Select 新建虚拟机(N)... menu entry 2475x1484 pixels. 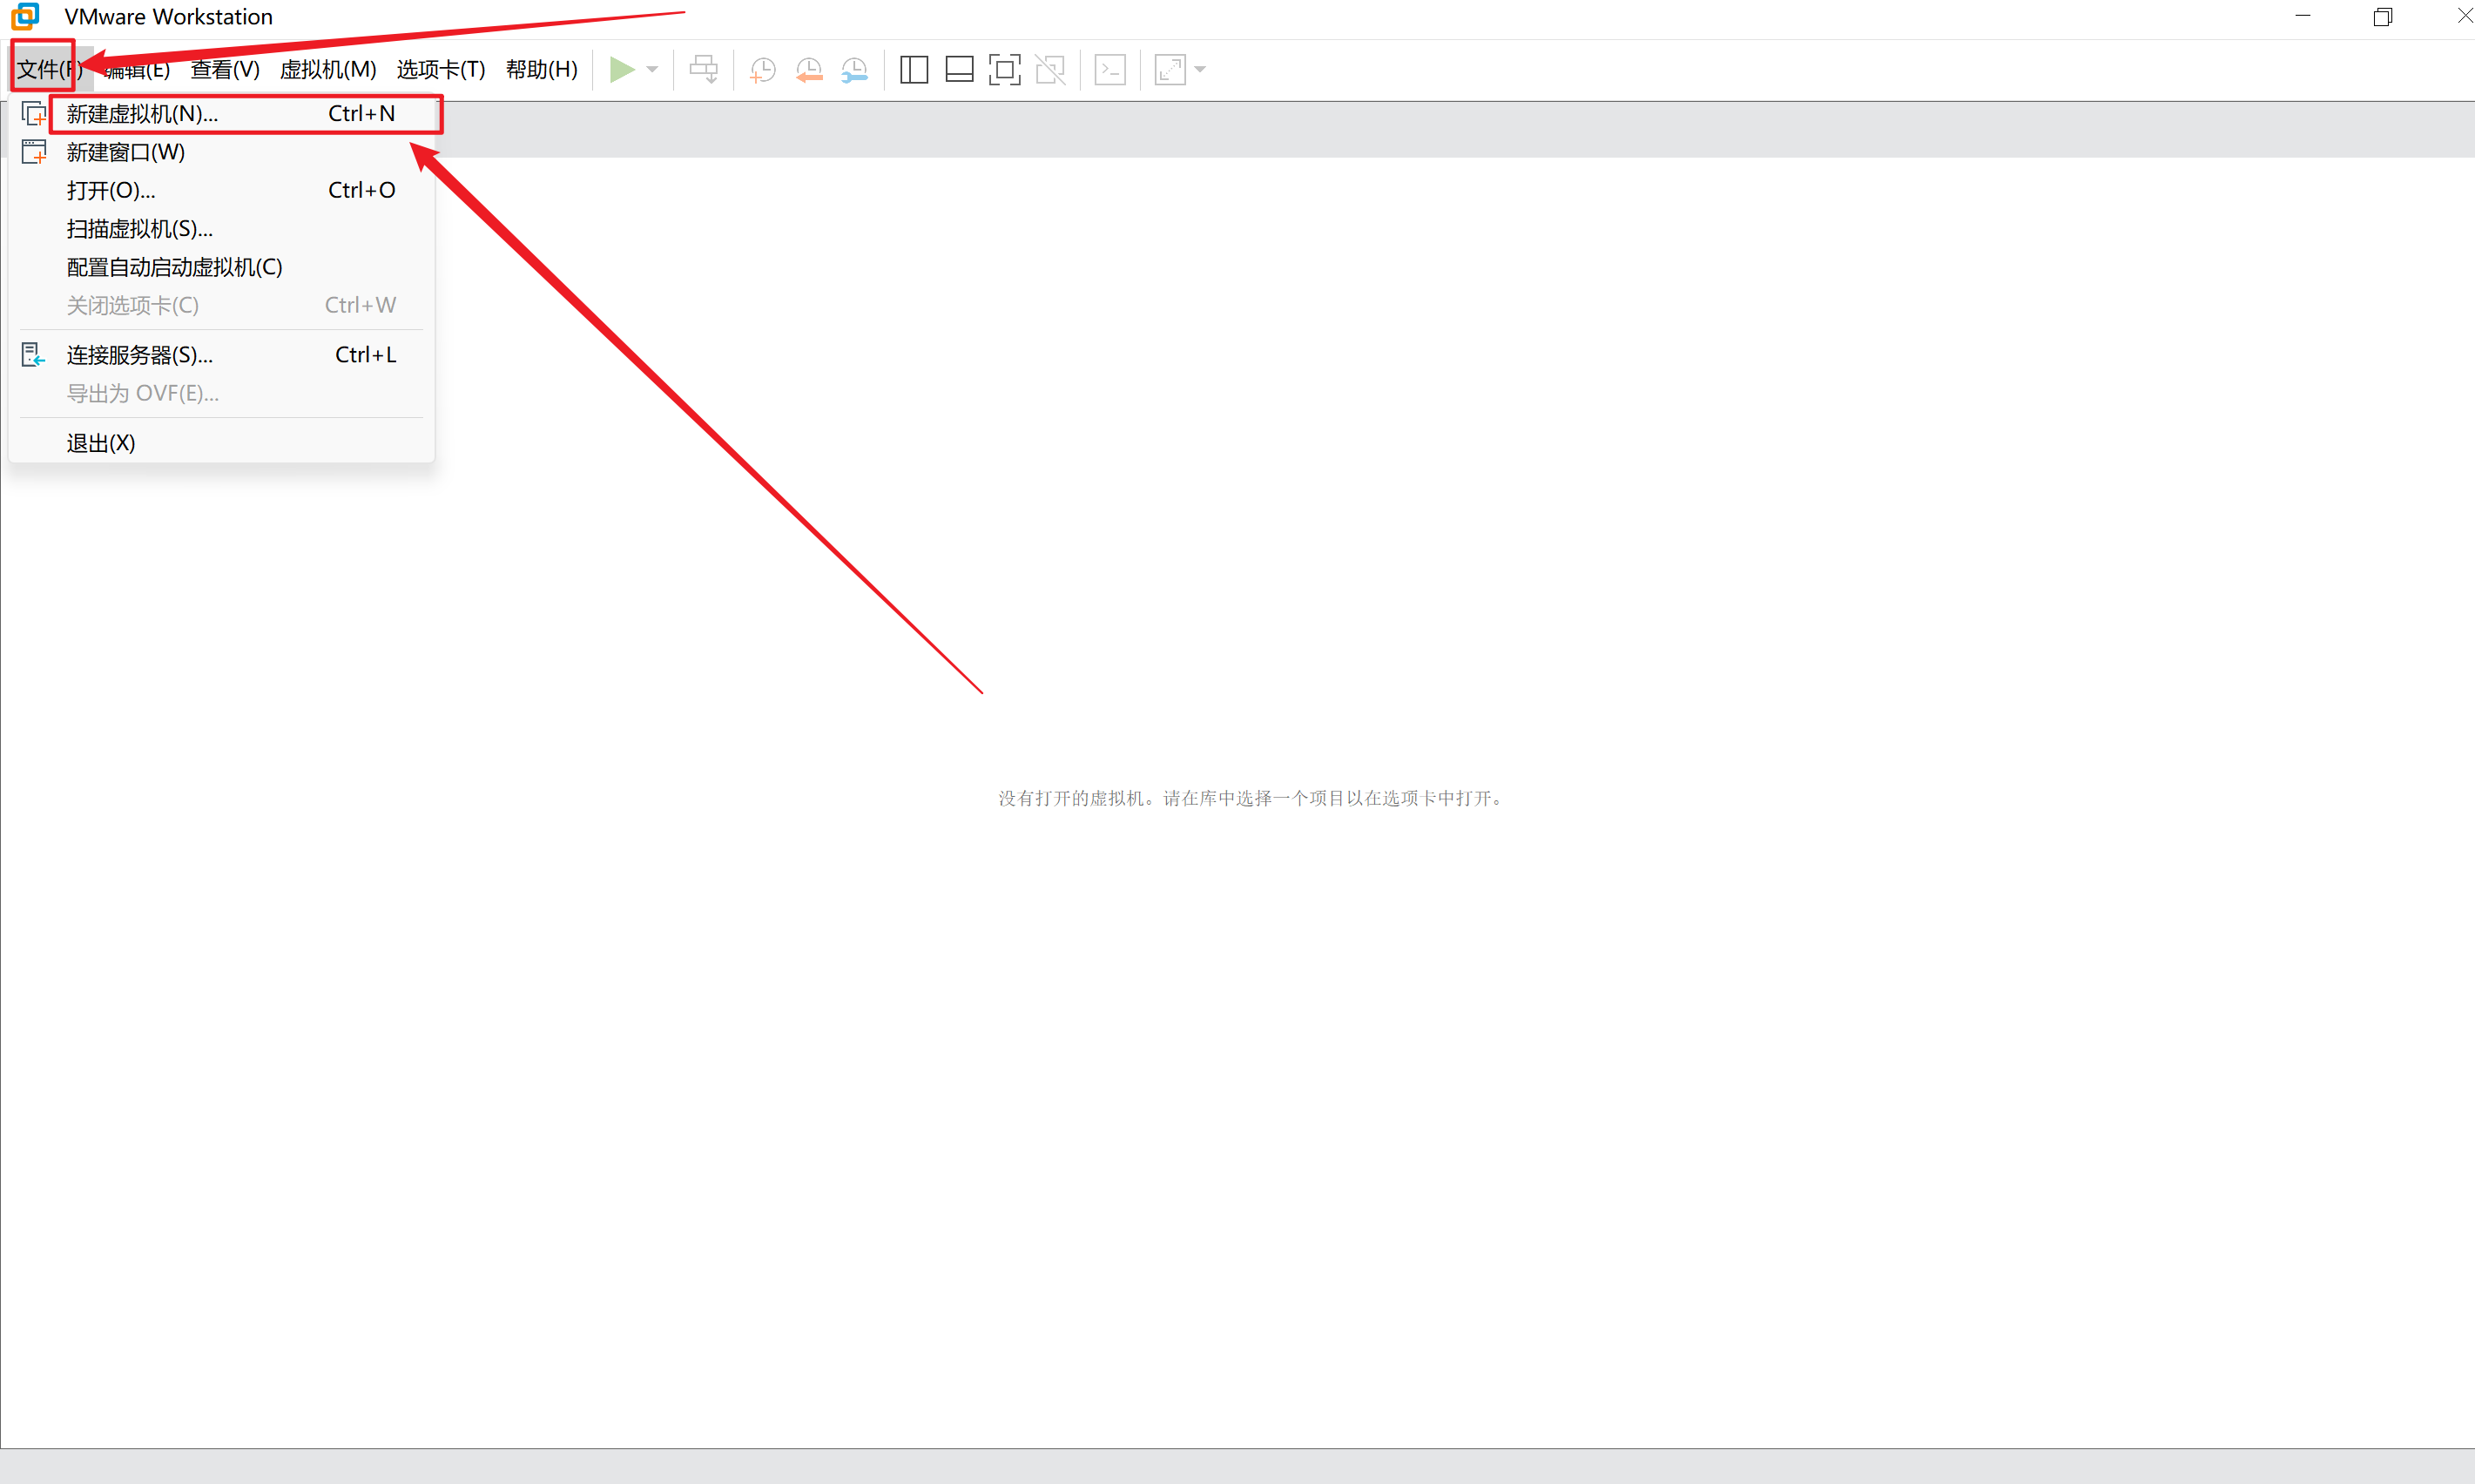click(142, 114)
